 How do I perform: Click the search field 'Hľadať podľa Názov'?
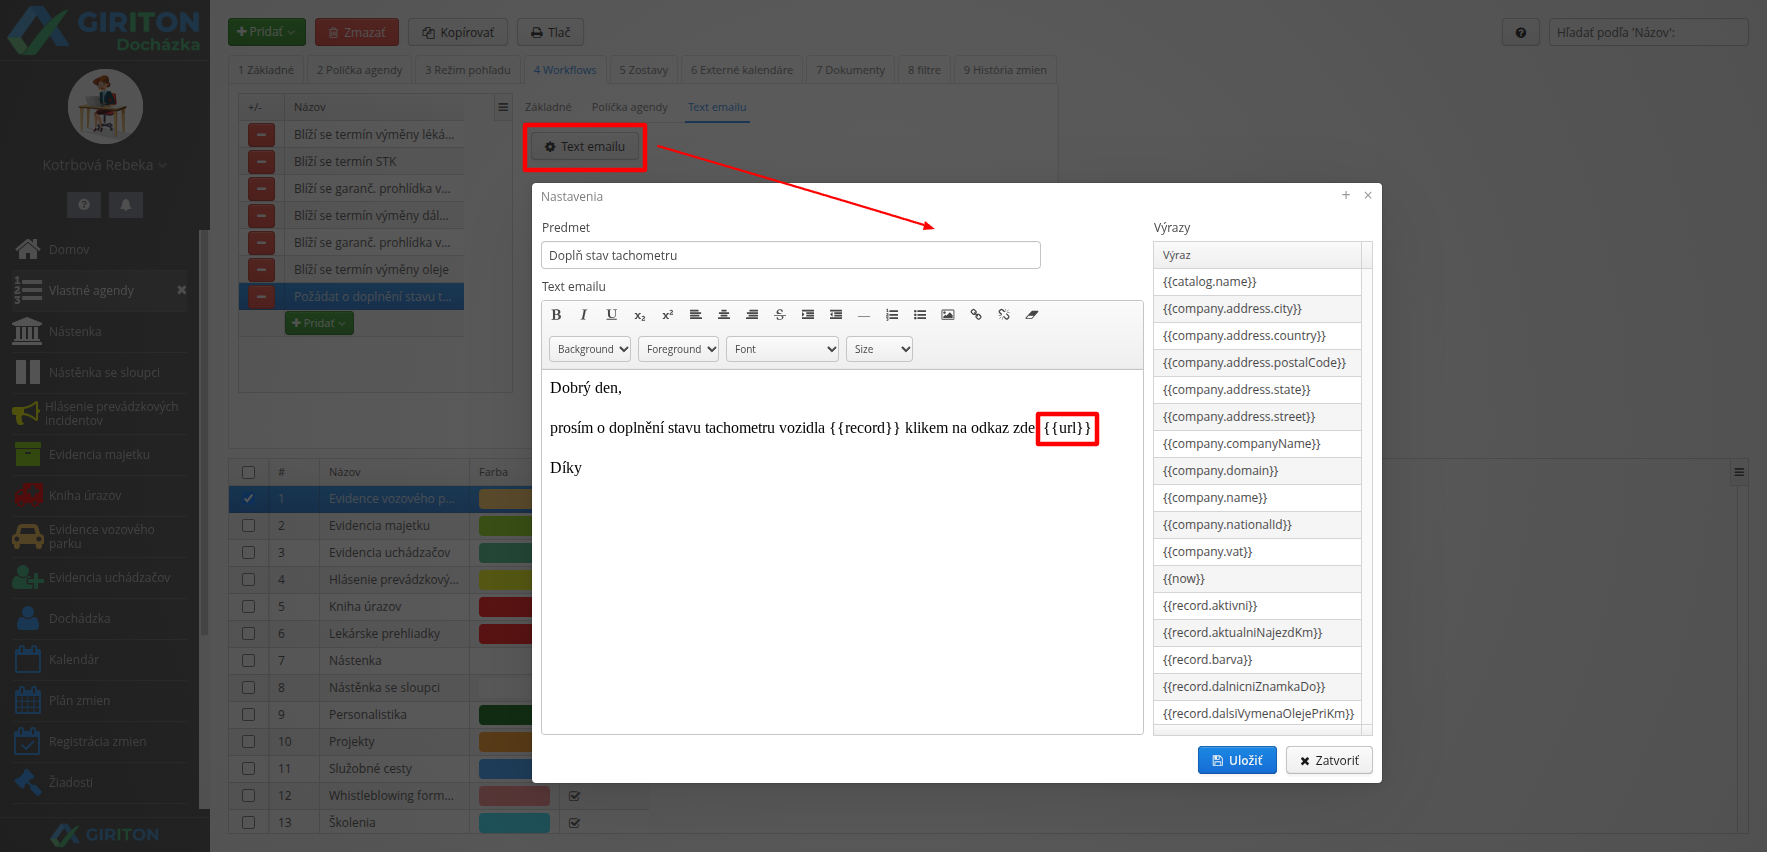coord(1648,32)
